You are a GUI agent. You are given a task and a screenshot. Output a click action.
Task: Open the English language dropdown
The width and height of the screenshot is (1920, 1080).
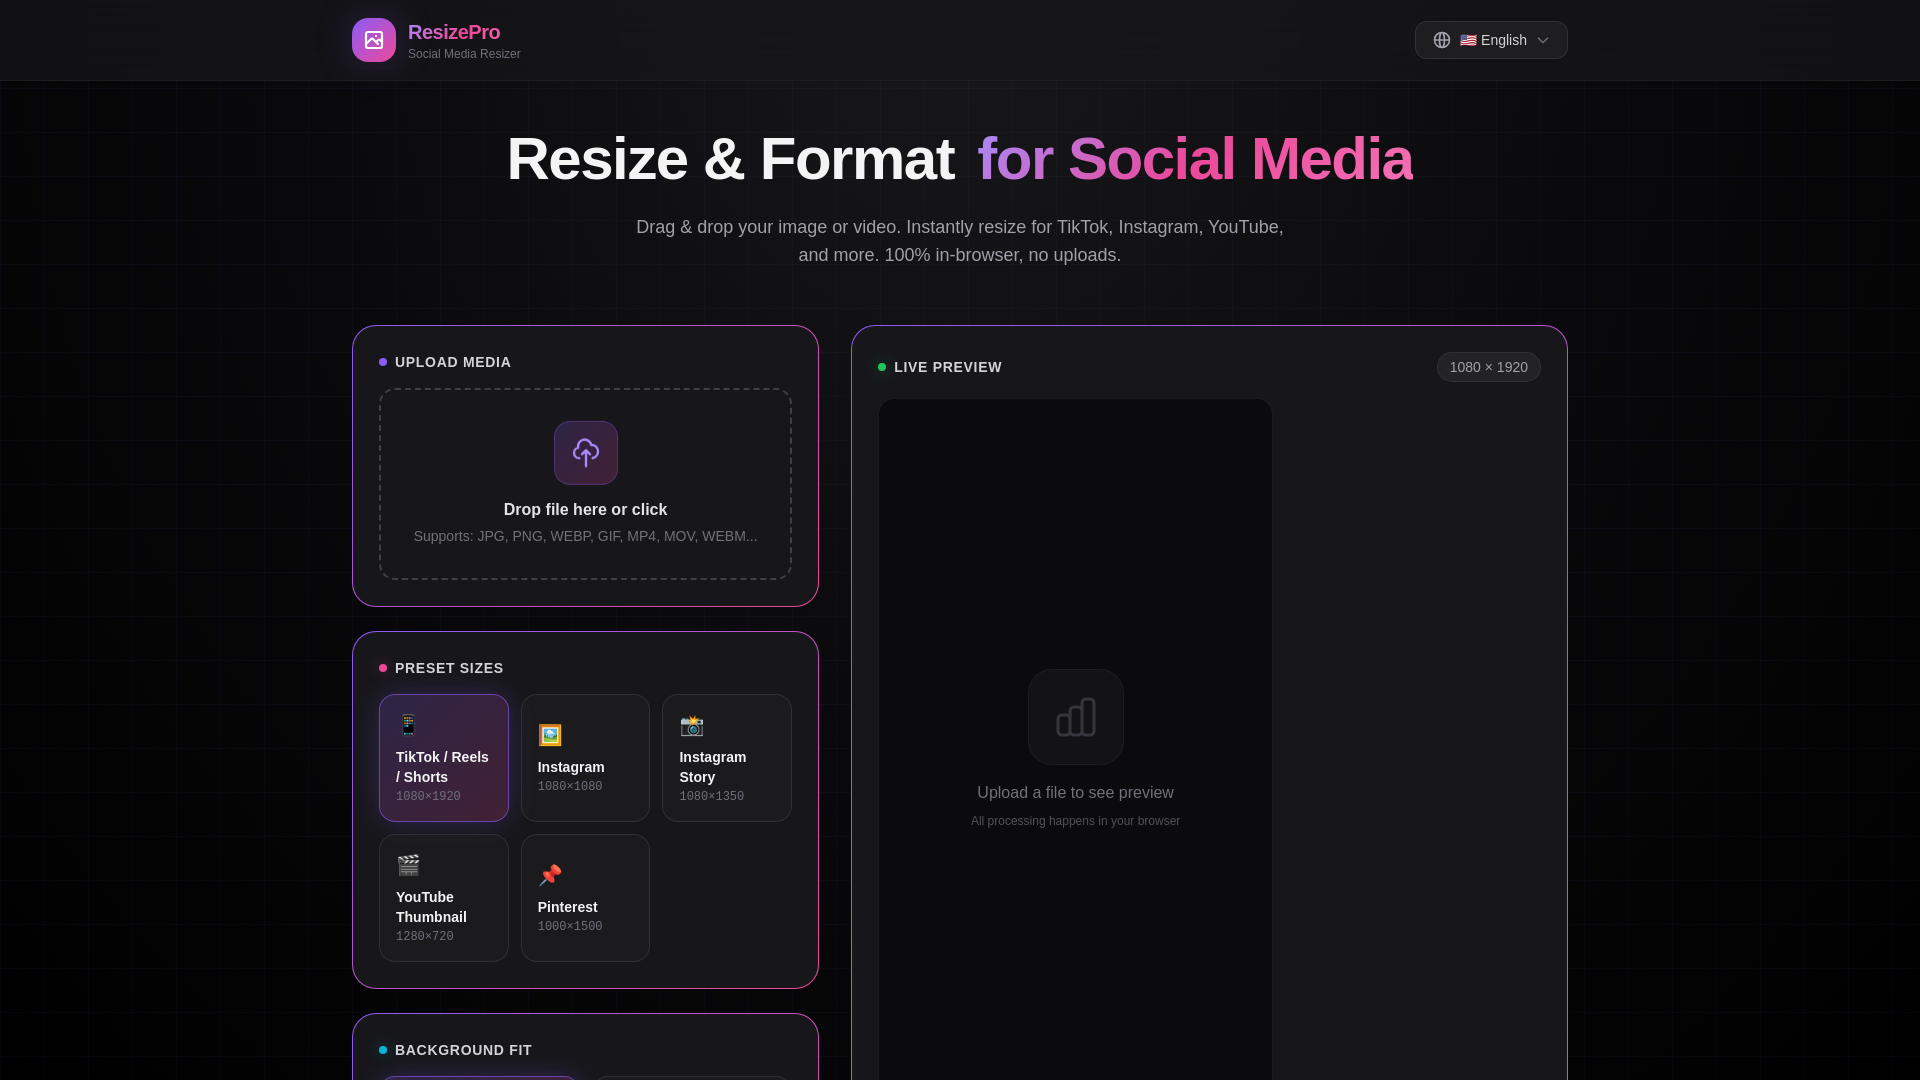pyautogui.click(x=1491, y=40)
